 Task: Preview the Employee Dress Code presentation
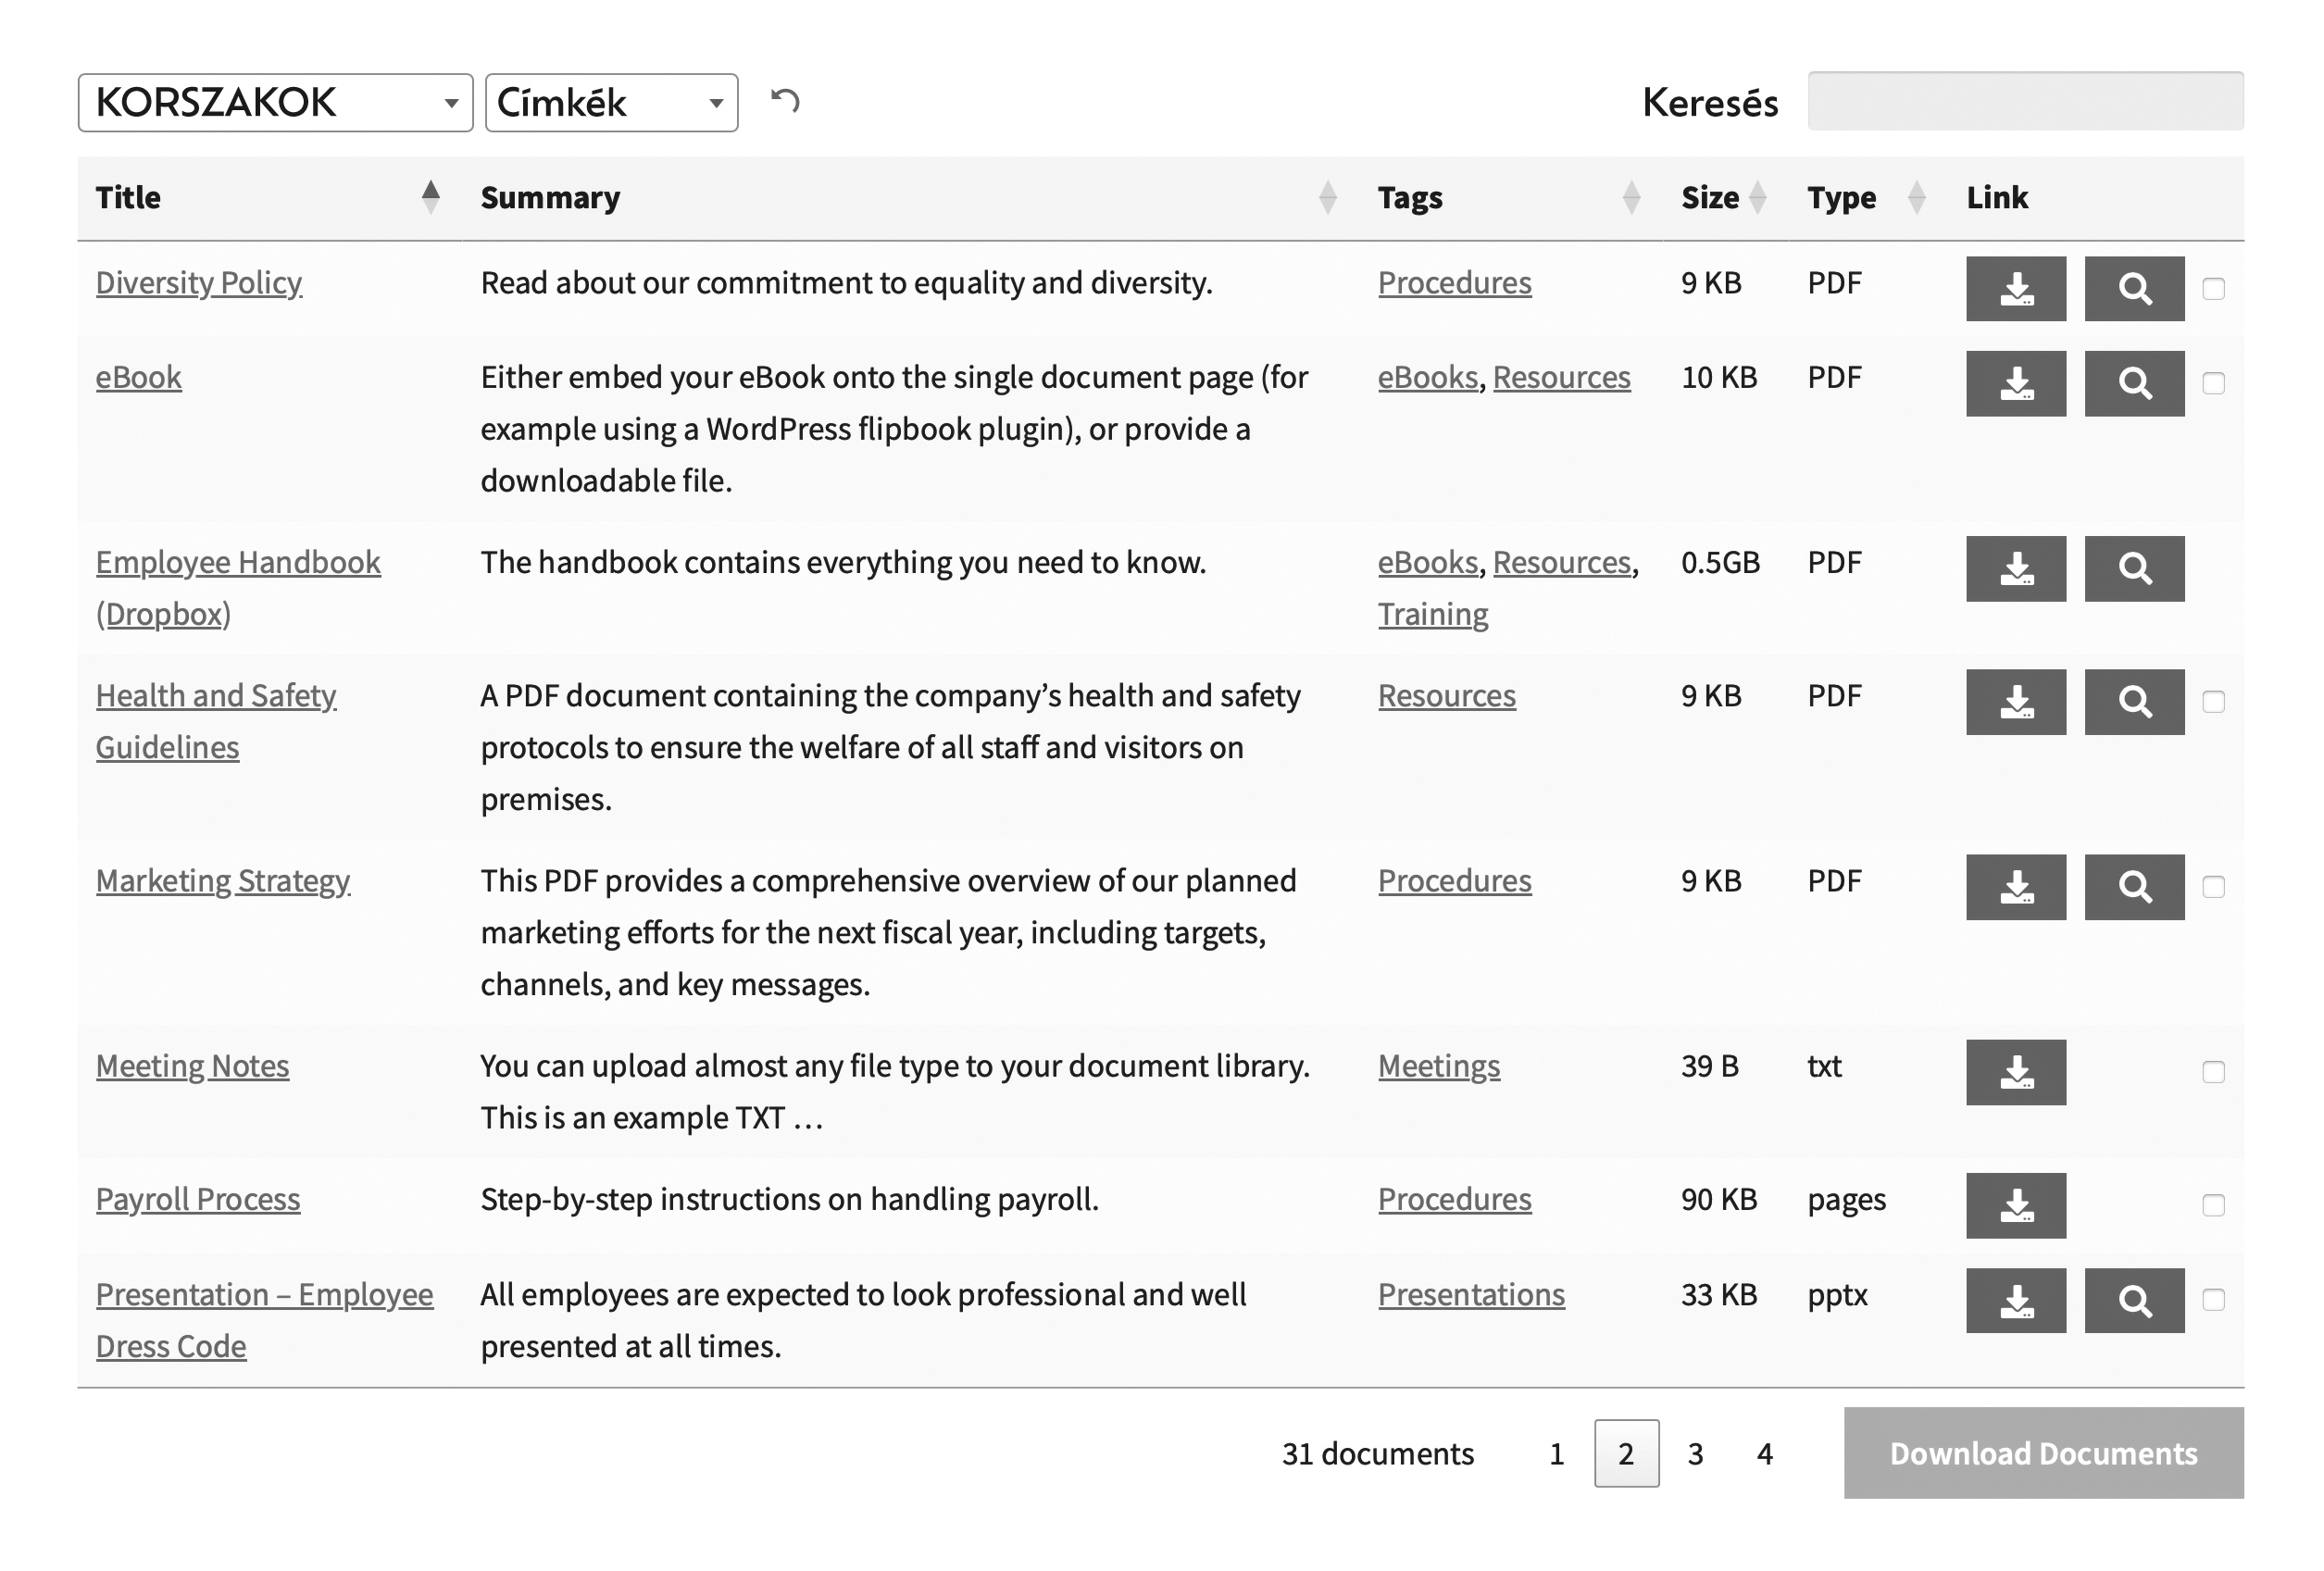(2133, 1300)
